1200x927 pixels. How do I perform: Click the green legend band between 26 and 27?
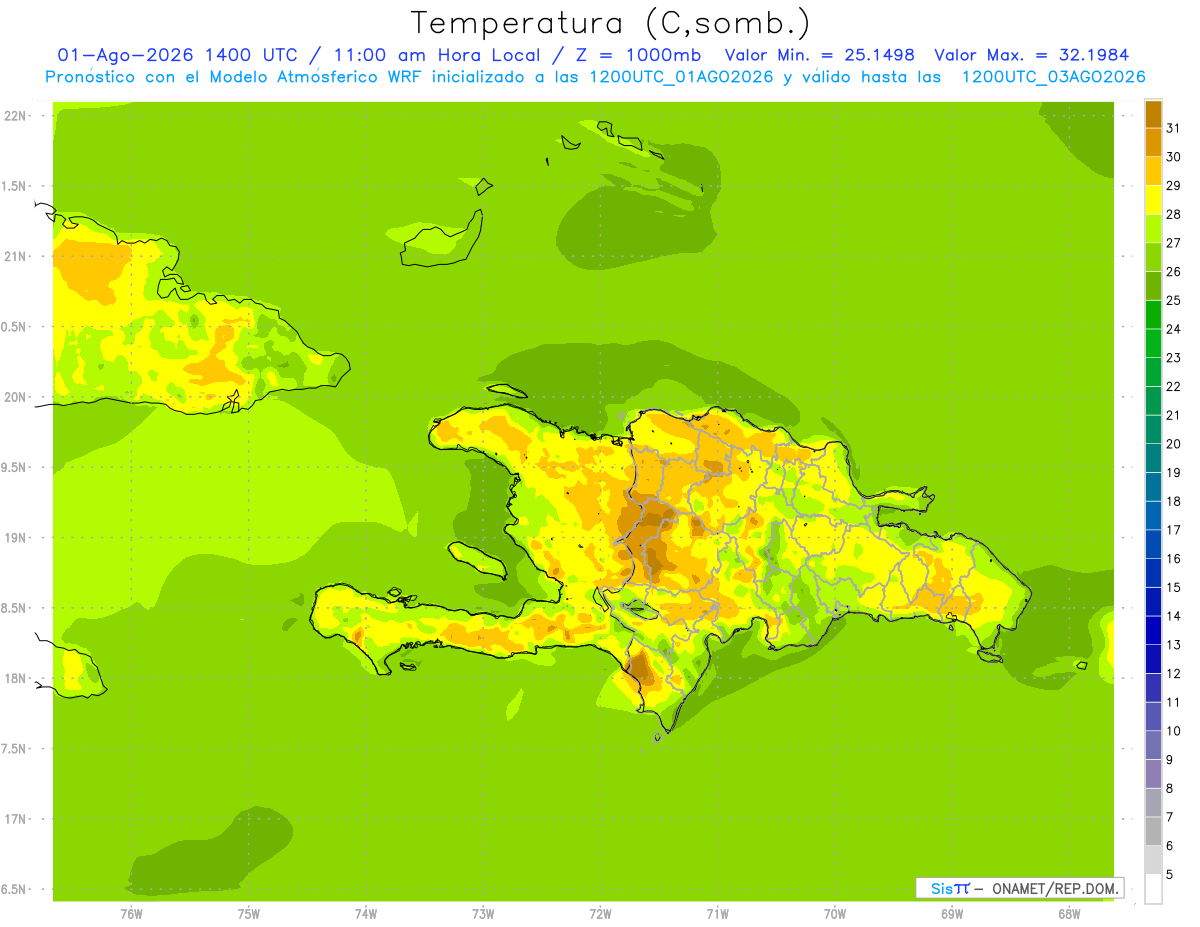click(x=1153, y=257)
